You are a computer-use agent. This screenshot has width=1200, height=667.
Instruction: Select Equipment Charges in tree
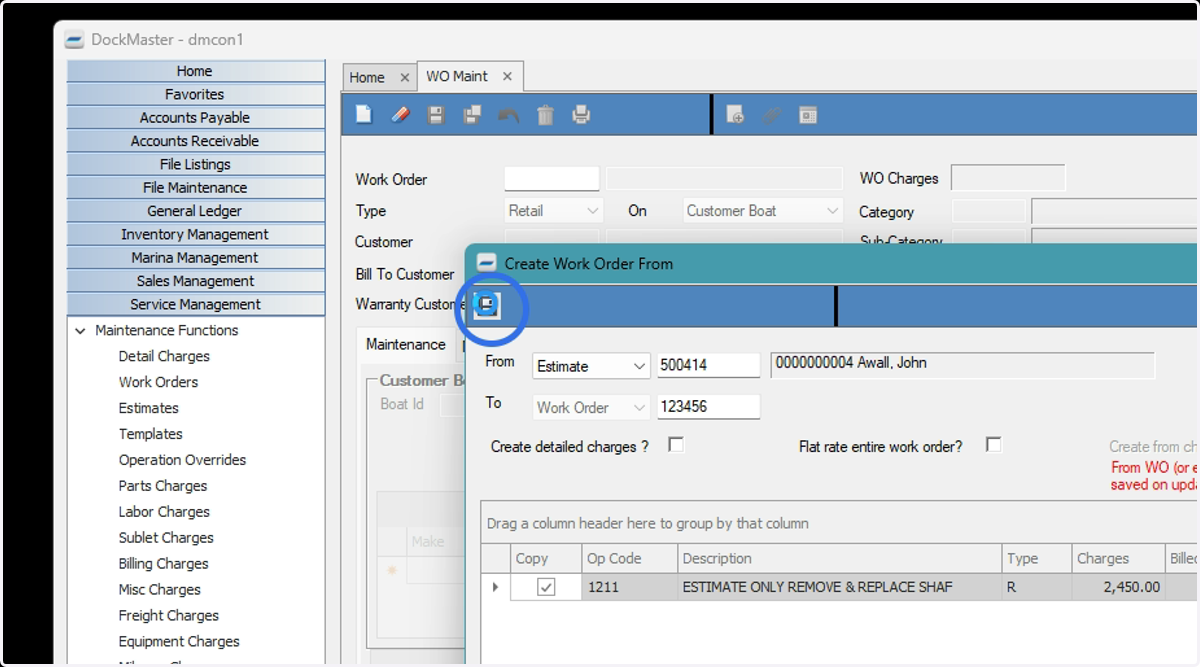[179, 642]
